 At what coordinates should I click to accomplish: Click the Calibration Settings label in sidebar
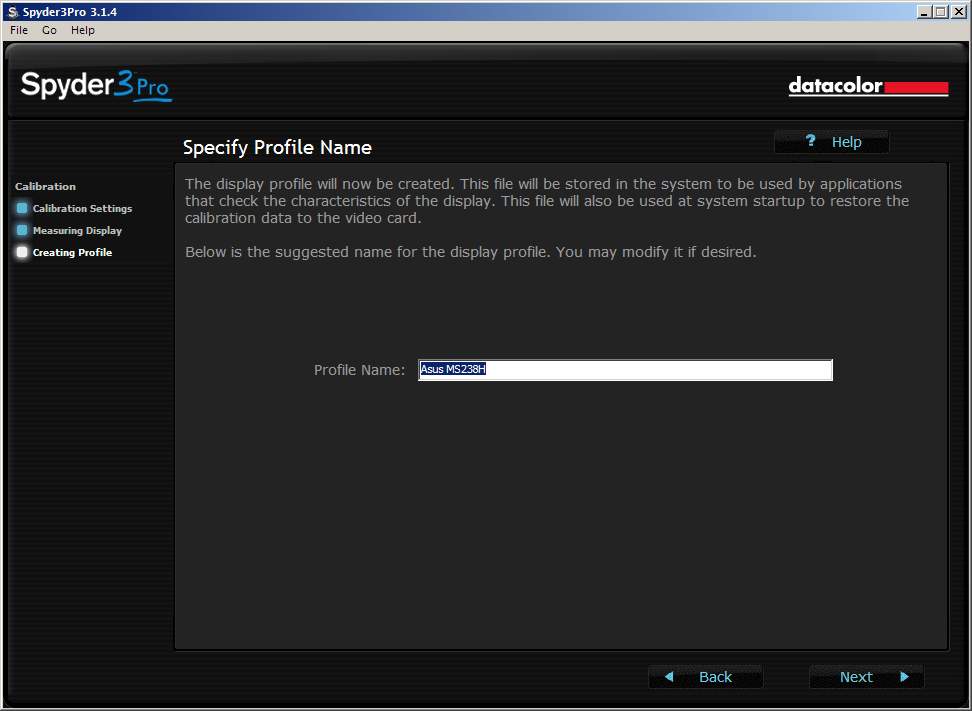[x=82, y=208]
